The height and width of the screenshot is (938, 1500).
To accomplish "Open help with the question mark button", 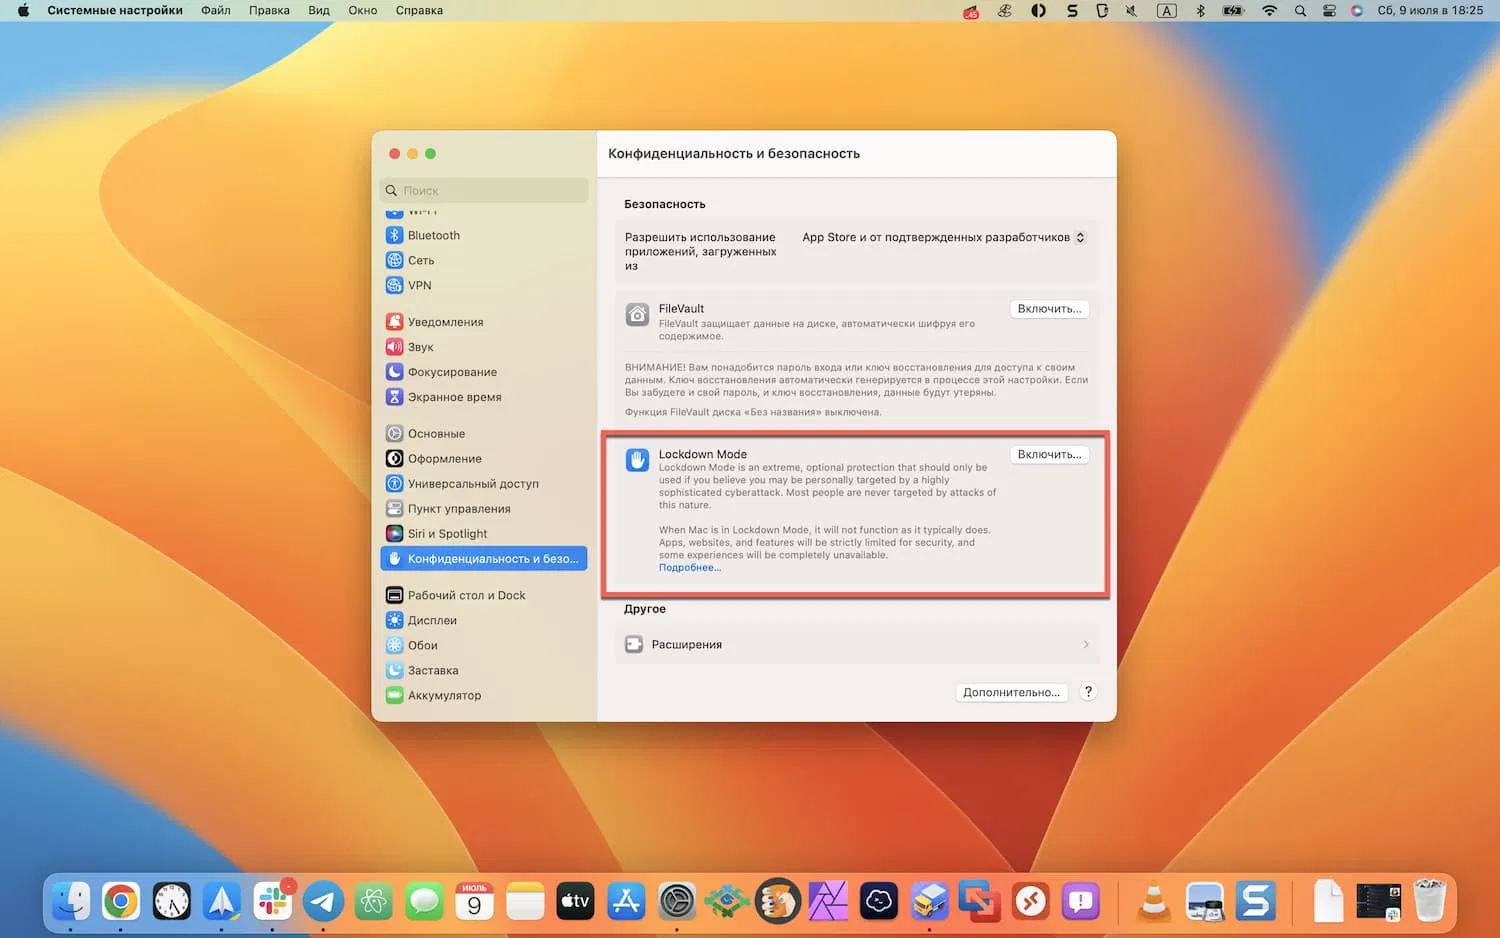I will pyautogui.click(x=1088, y=692).
